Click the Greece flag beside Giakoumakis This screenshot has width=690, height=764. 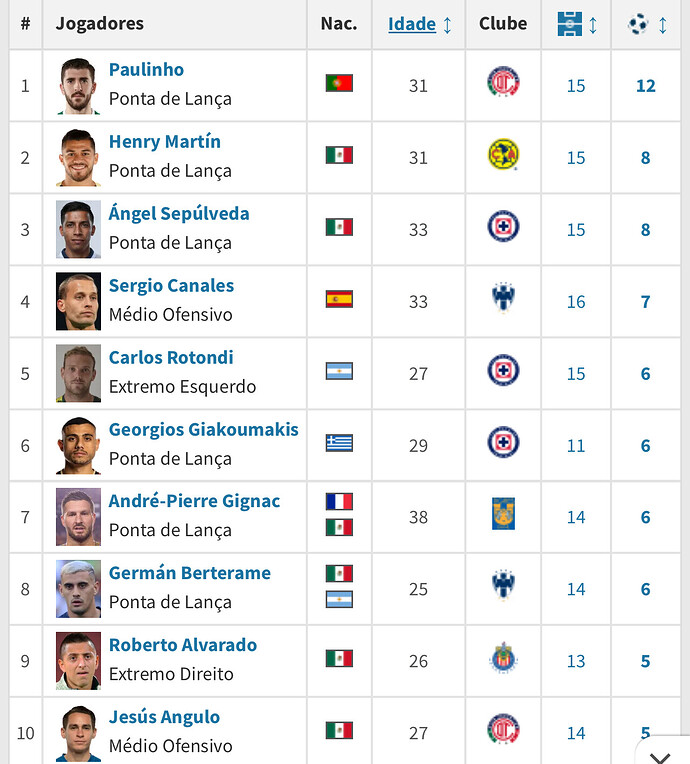[x=339, y=443]
